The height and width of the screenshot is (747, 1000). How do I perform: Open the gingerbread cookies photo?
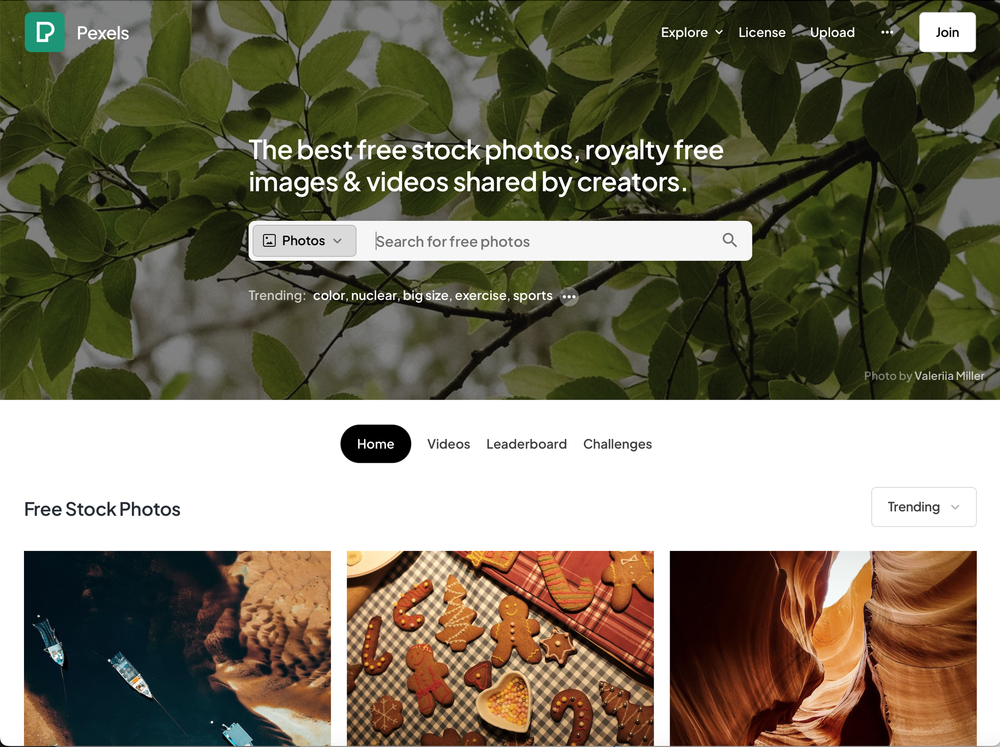pos(500,648)
